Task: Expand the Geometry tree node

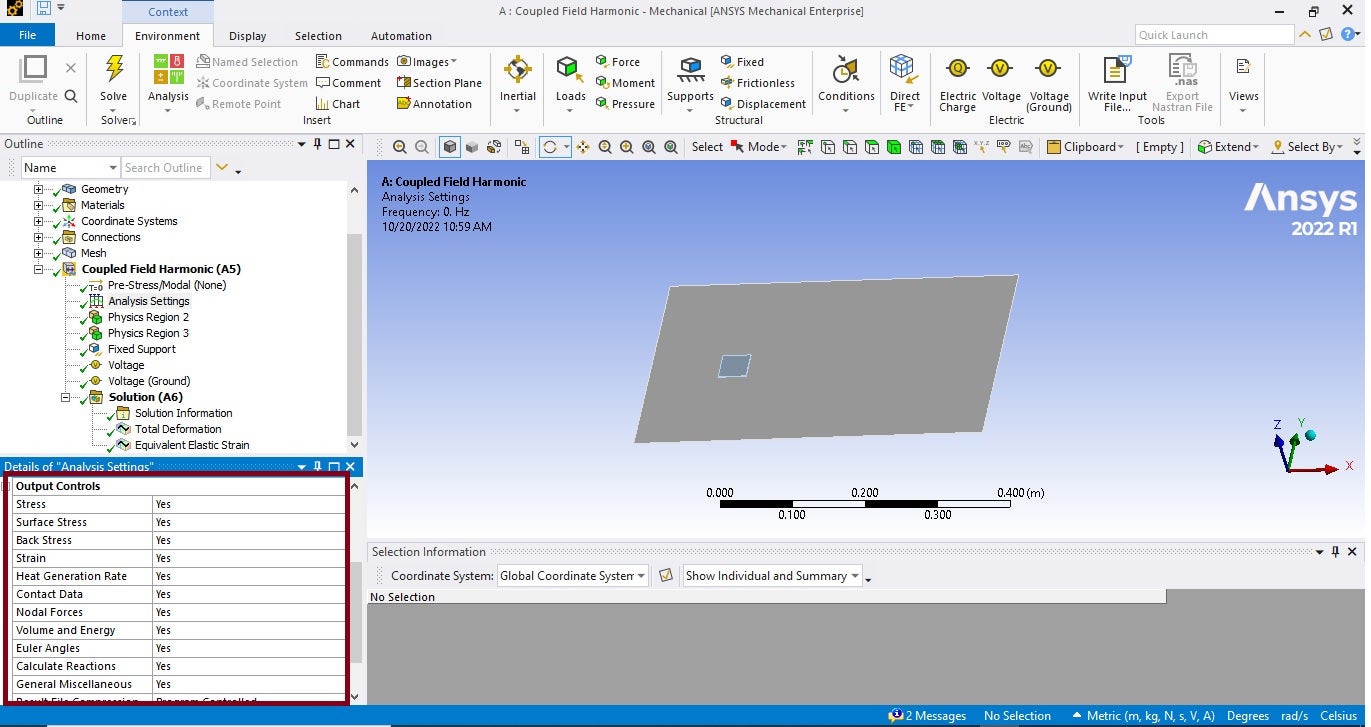Action: coord(39,189)
